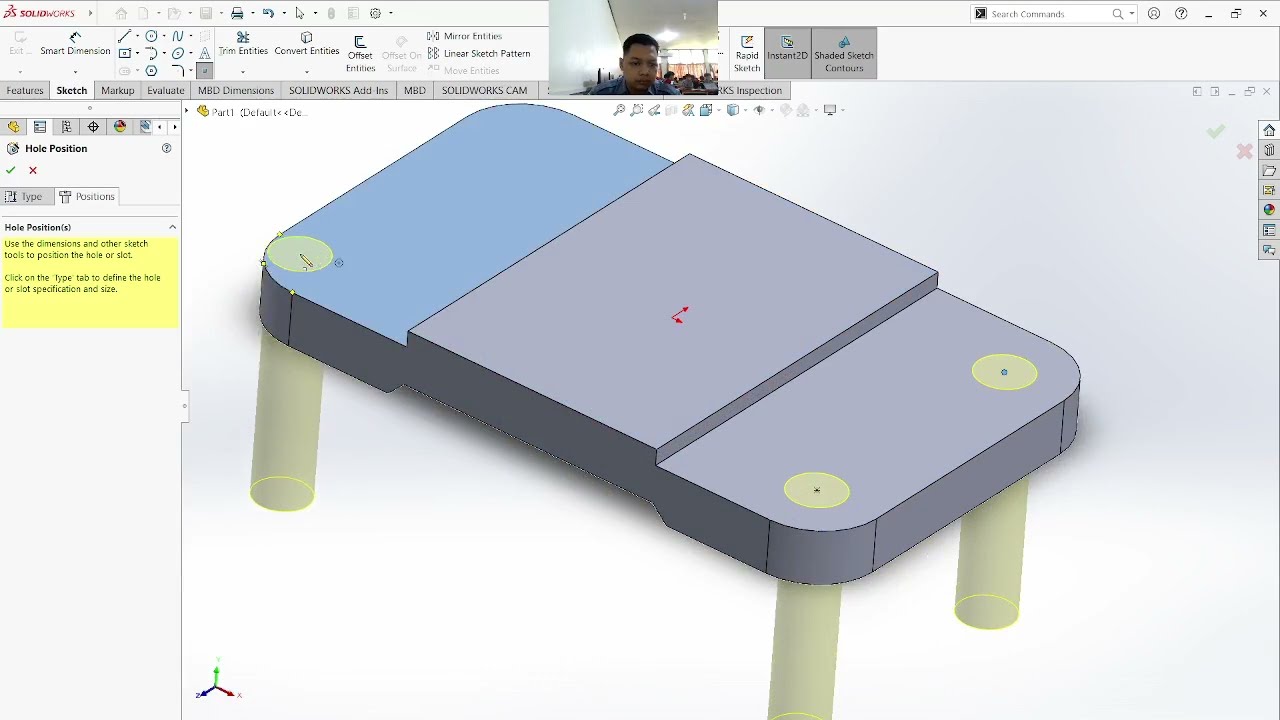This screenshot has width=1280, height=720.
Task: Open Smart Dimension dropdown arrow
Action: pos(75,71)
